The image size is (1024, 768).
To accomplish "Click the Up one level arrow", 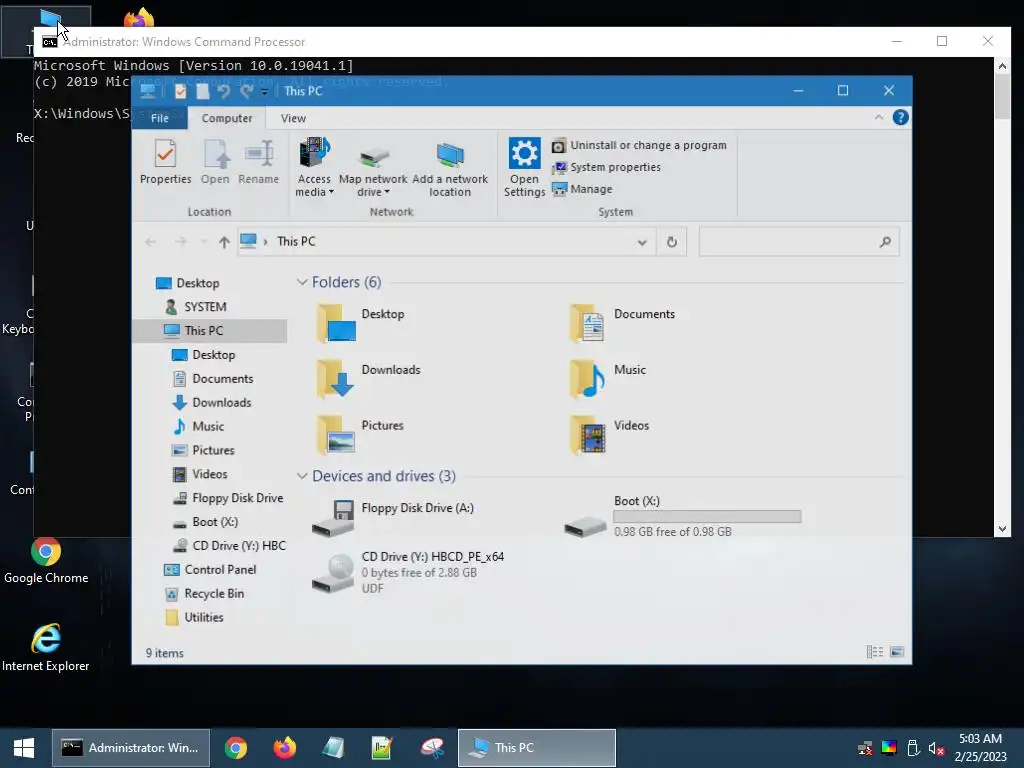I will 224,242.
